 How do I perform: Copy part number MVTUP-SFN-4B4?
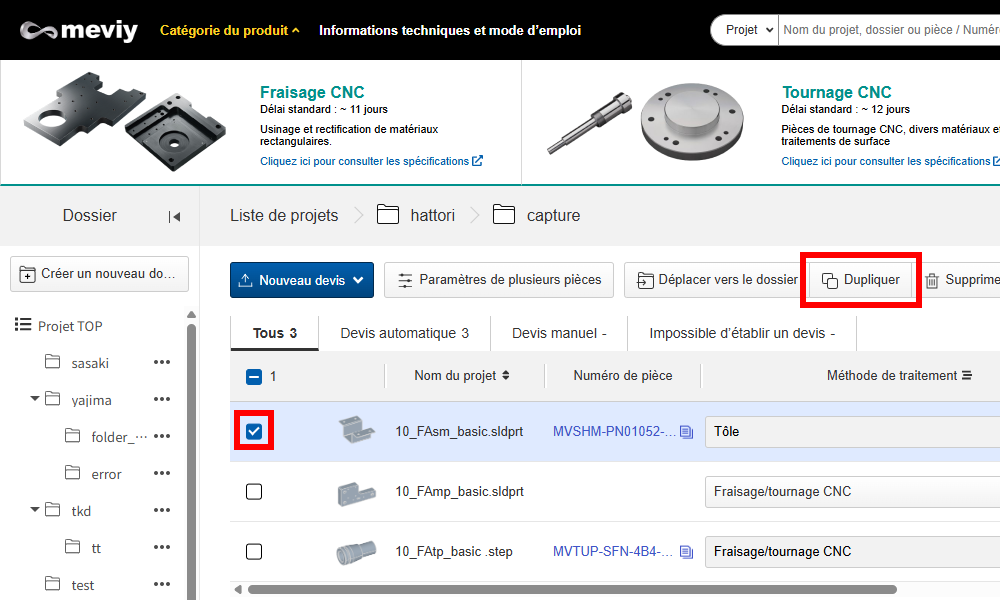point(686,552)
